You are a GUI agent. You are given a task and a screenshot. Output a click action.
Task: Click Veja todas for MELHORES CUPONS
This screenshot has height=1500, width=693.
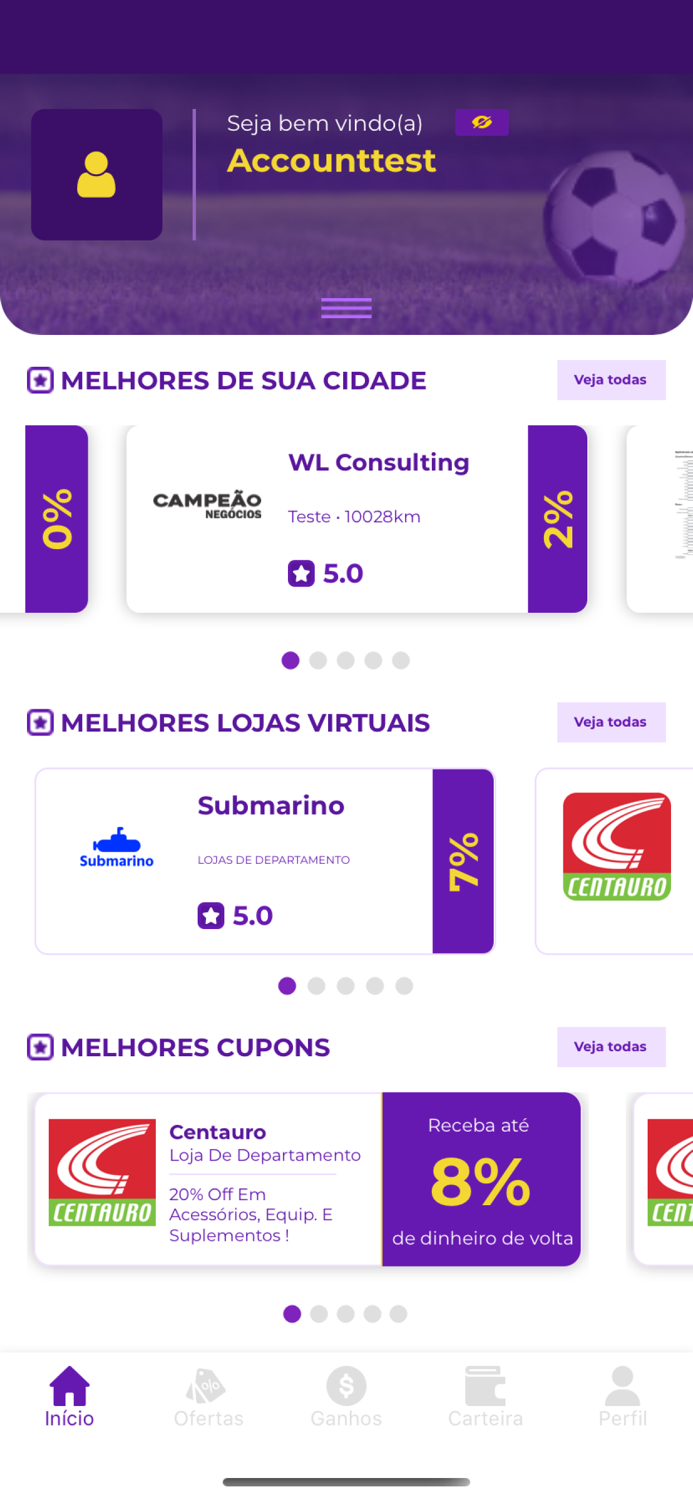click(611, 1046)
